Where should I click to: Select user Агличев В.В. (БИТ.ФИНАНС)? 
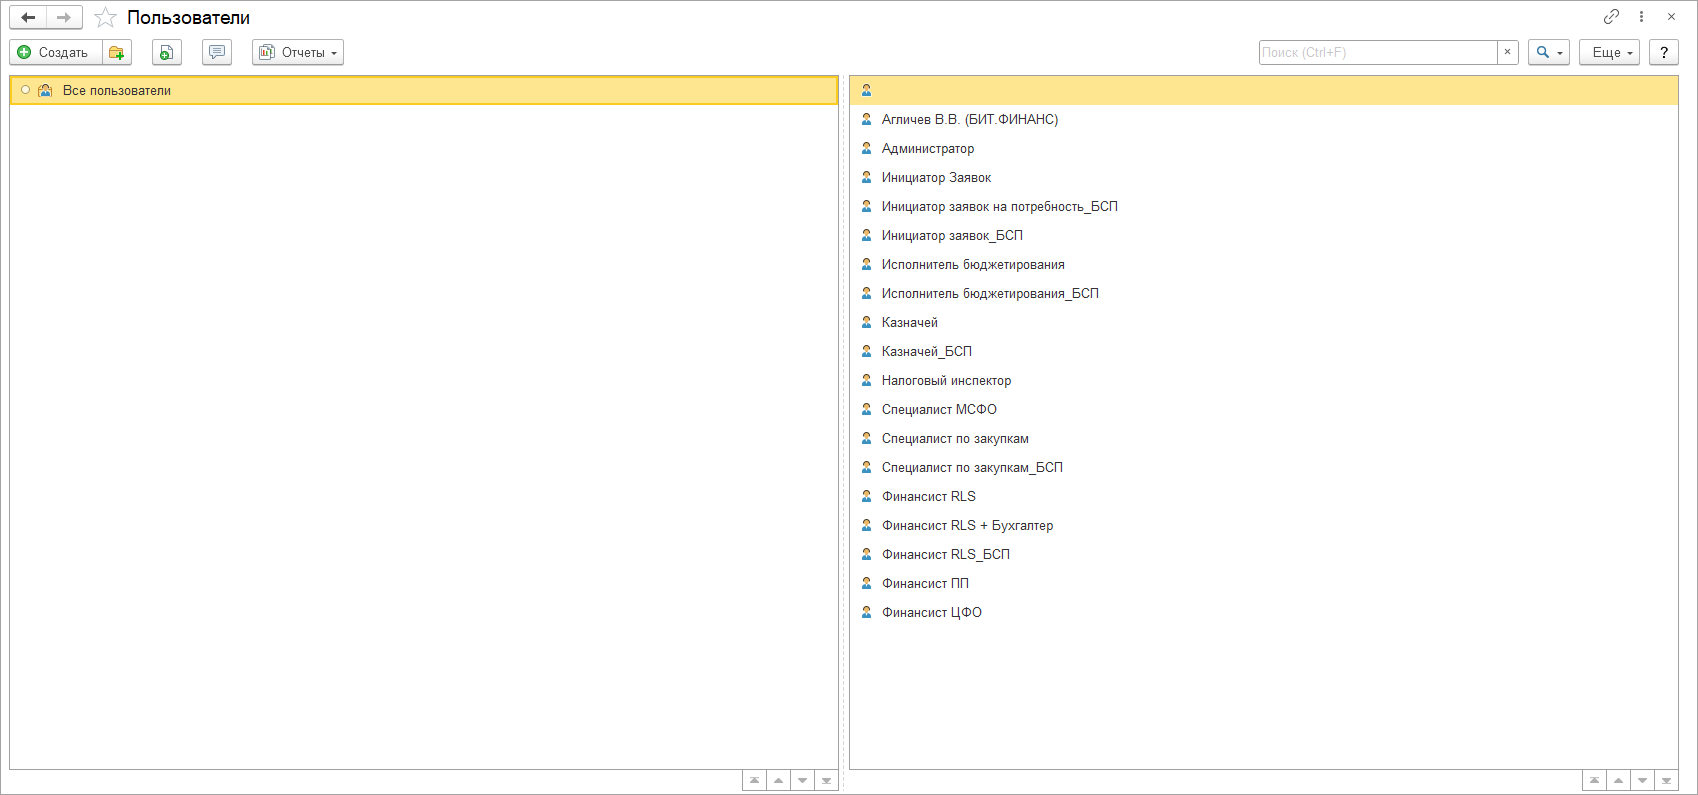click(x=1264, y=119)
